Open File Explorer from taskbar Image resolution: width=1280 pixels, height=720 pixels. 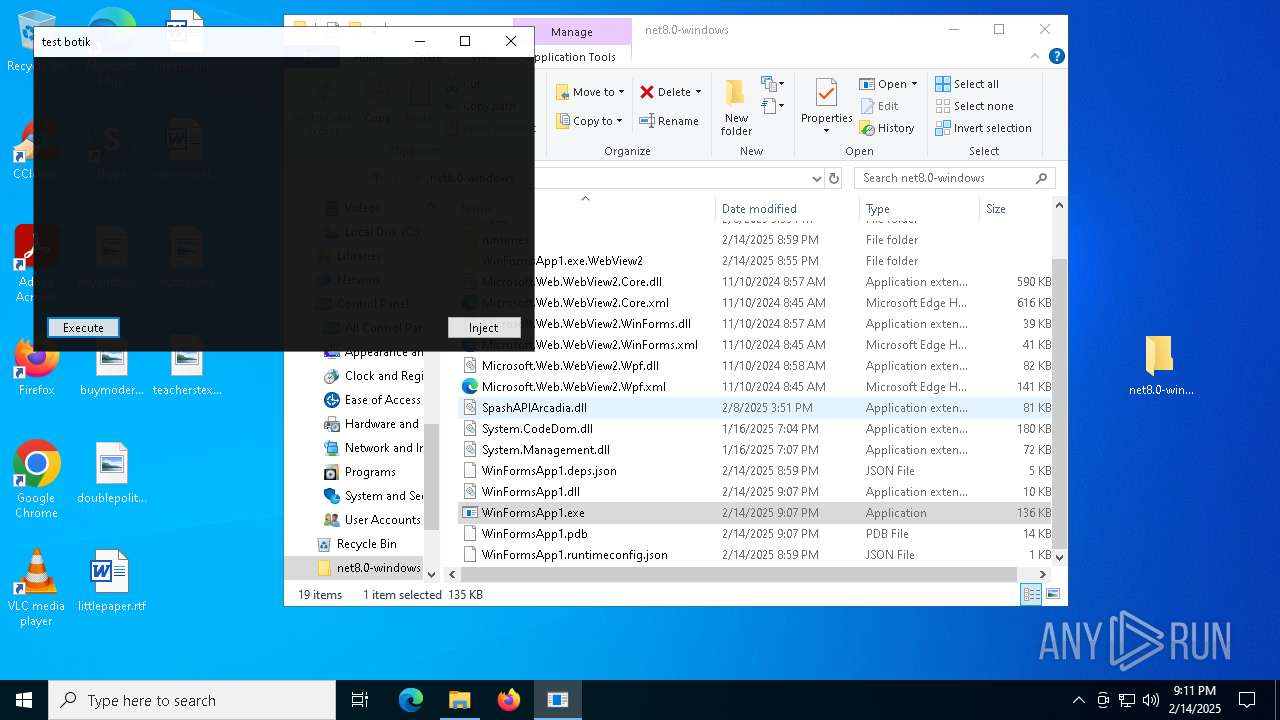coord(460,700)
